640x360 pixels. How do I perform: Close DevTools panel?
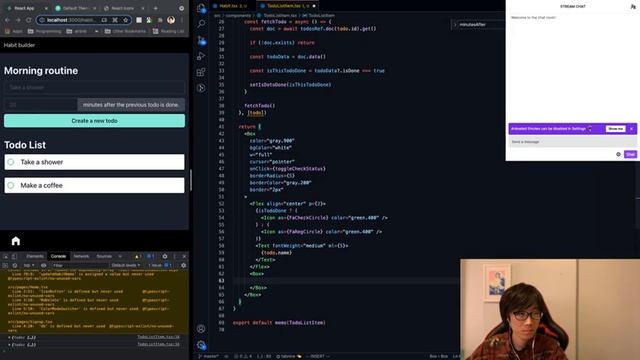point(184,256)
